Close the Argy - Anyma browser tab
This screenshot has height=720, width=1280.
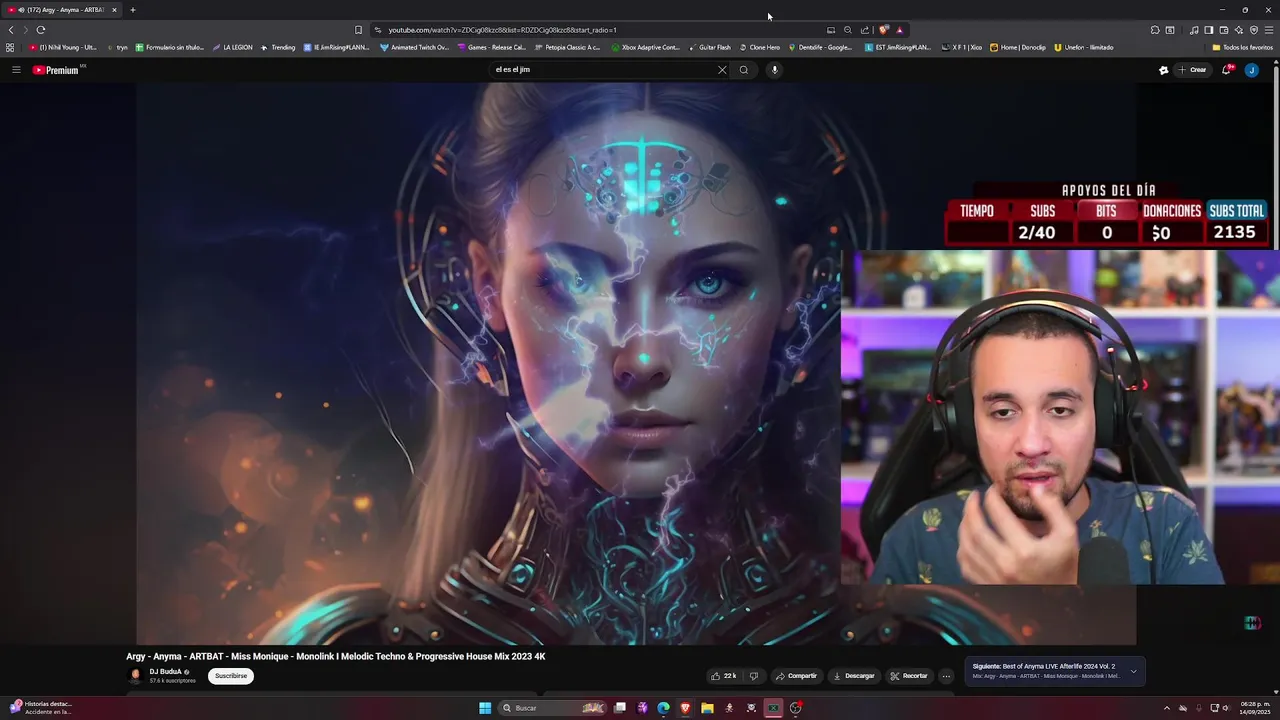click(x=114, y=10)
